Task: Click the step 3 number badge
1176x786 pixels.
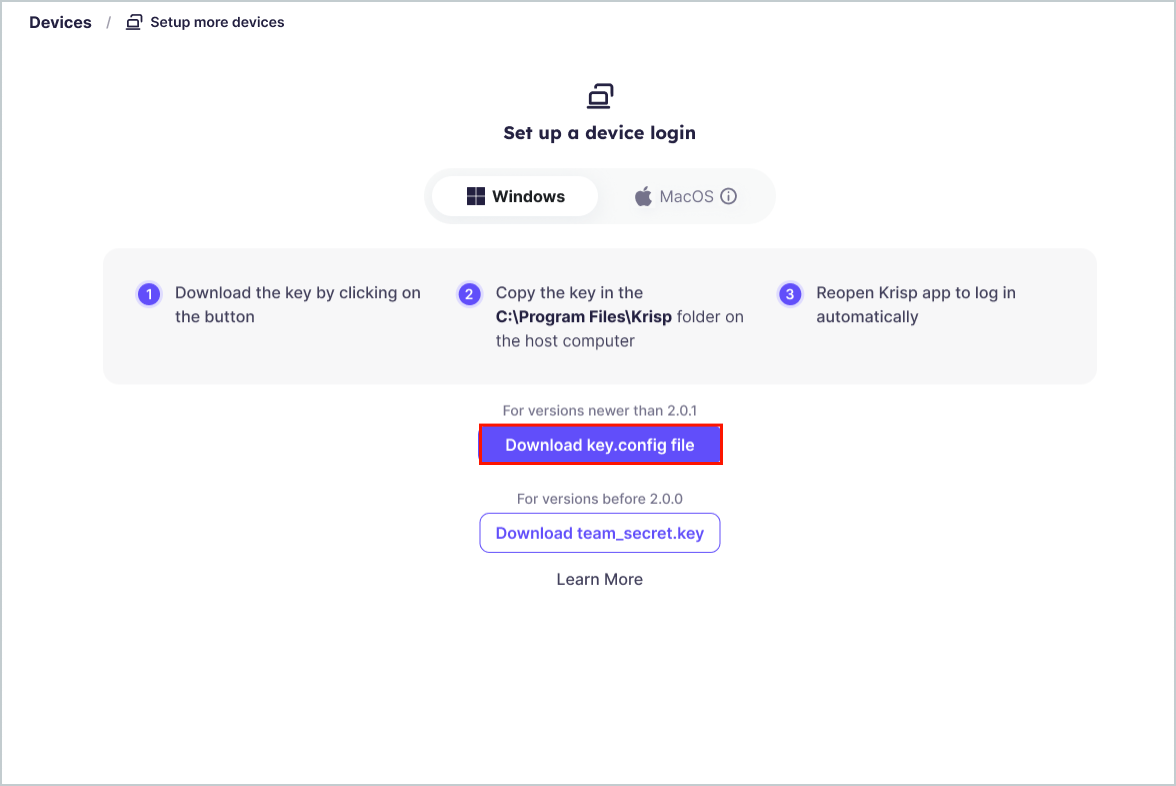Action: pos(790,294)
